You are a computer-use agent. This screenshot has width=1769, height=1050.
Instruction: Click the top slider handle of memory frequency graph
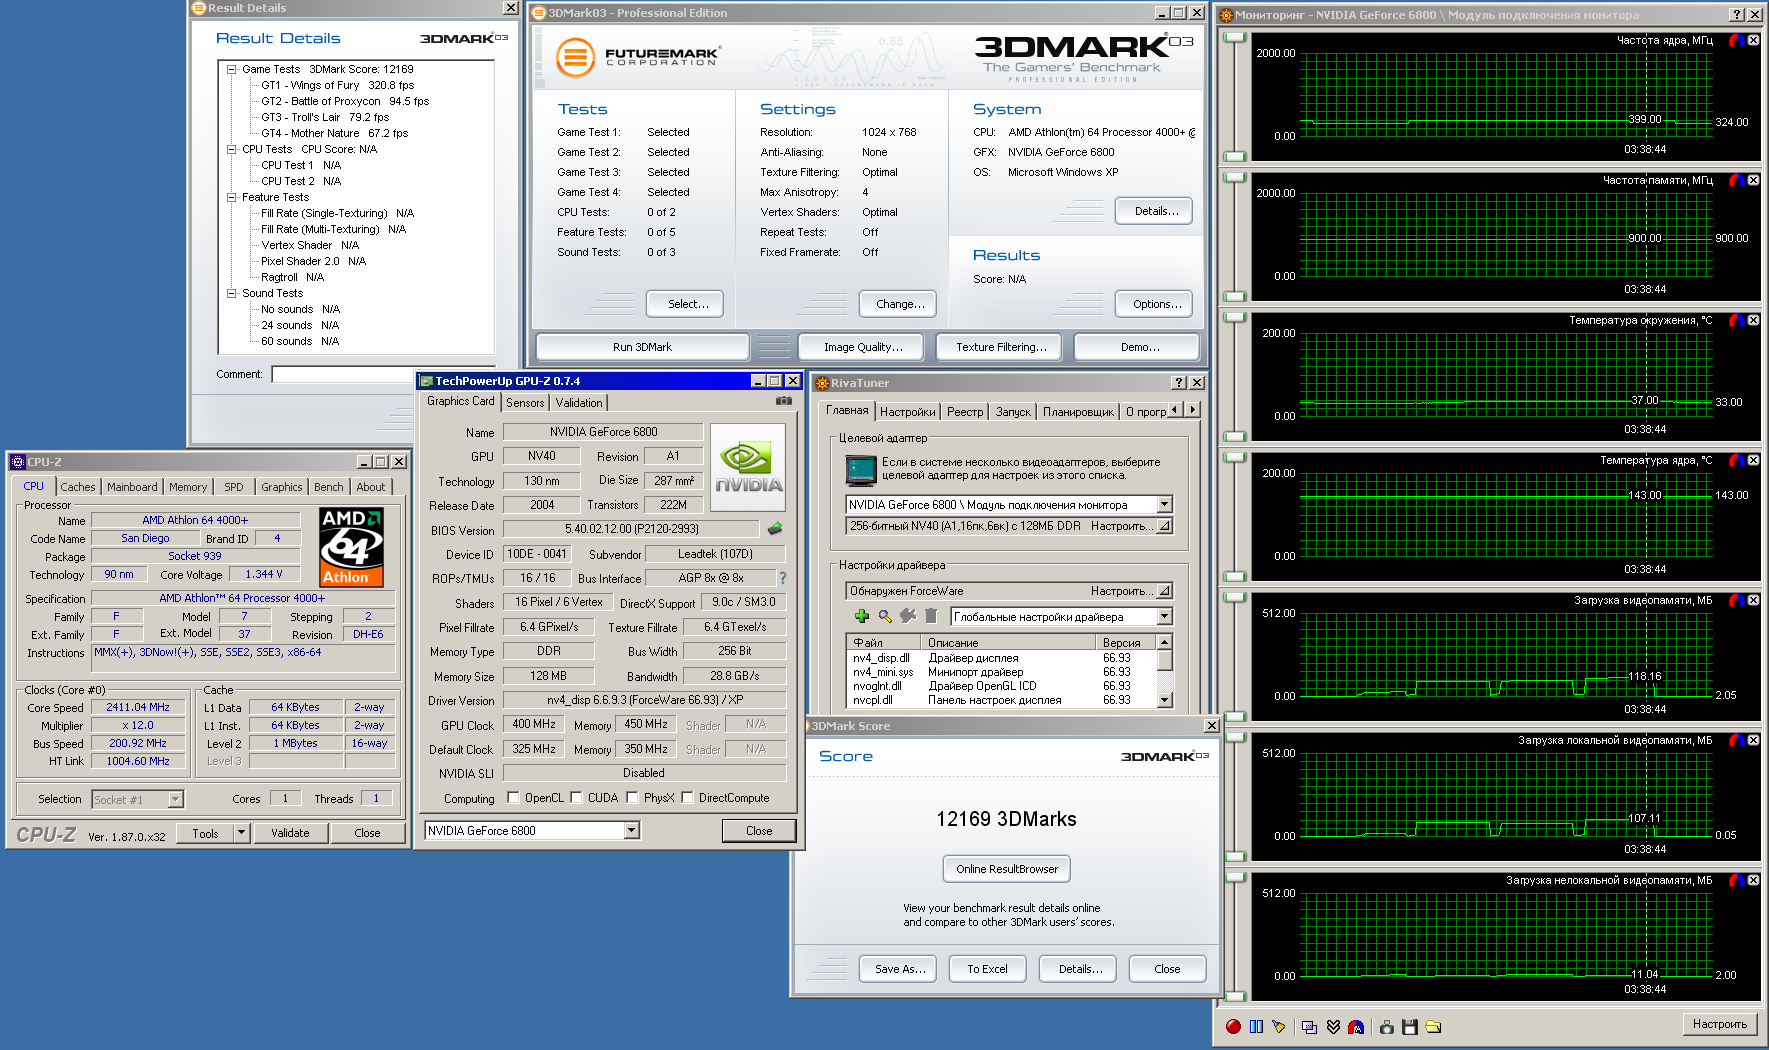point(1235,177)
